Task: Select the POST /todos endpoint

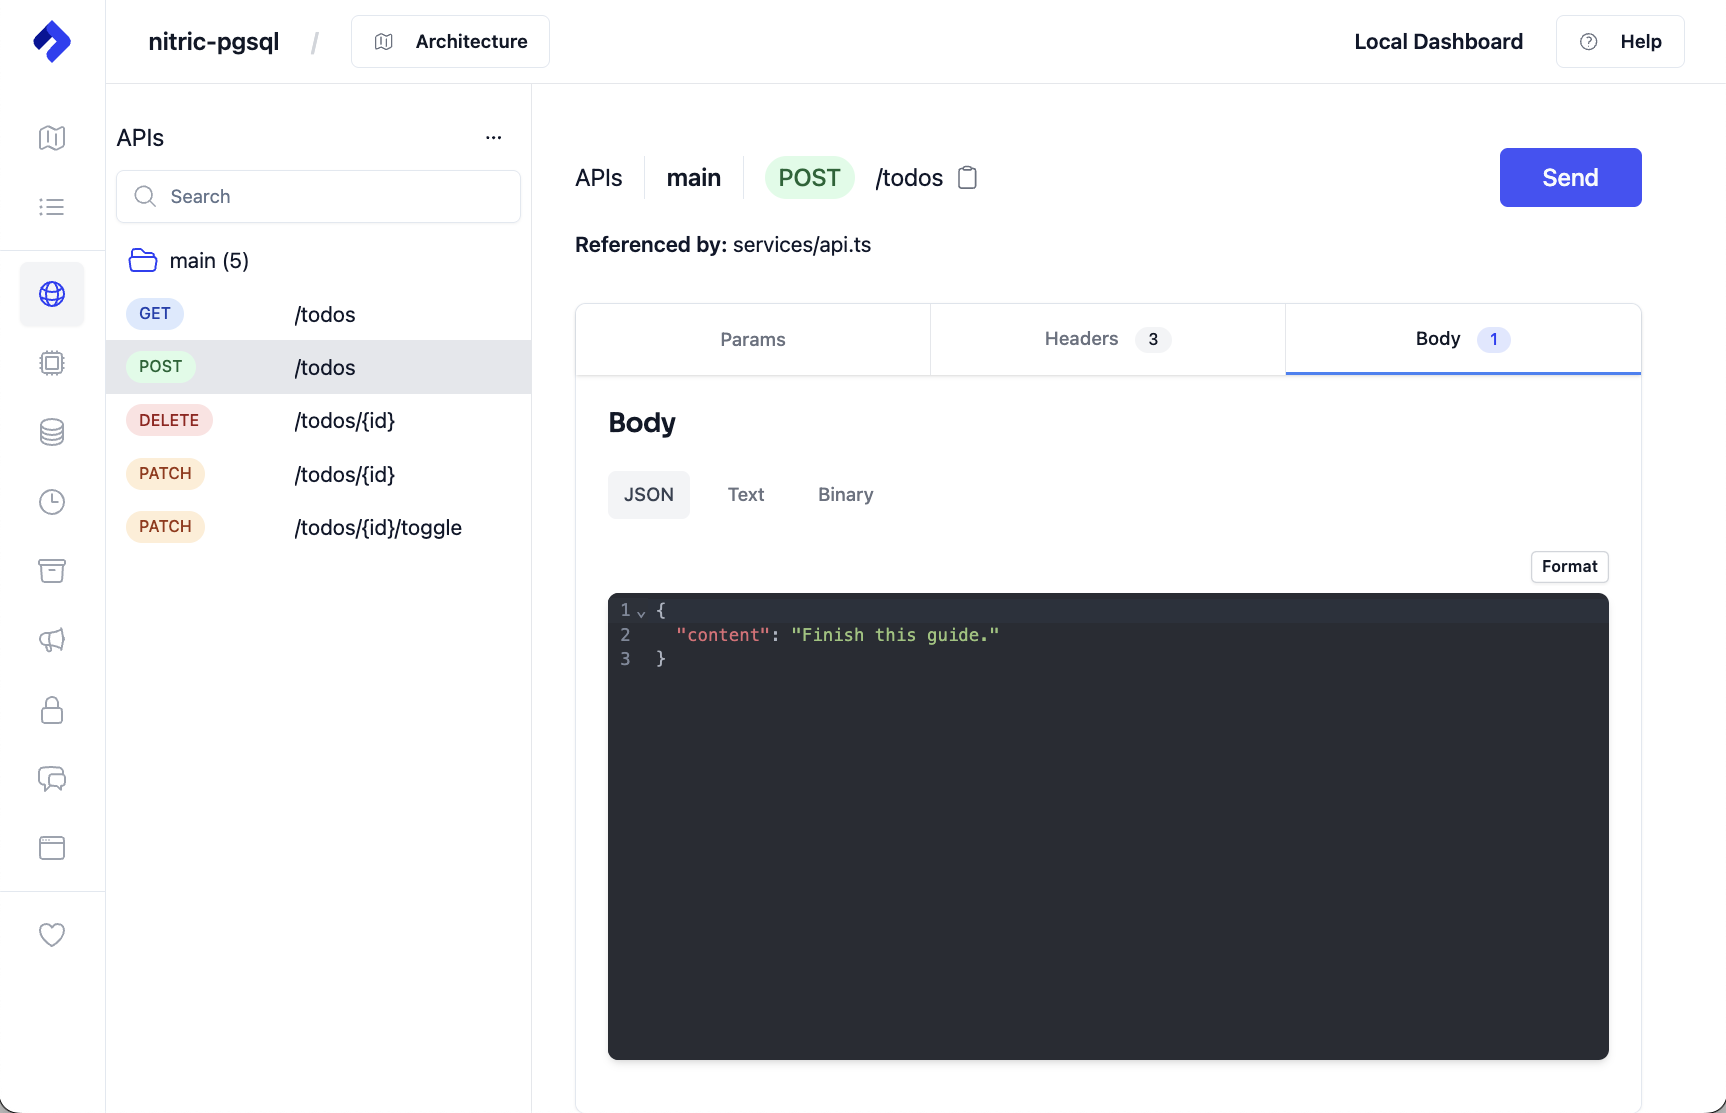Action: [318, 367]
